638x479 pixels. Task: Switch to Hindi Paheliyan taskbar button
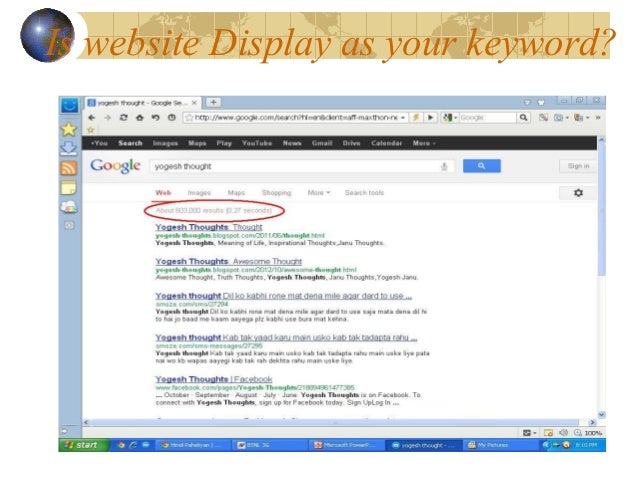point(194,445)
